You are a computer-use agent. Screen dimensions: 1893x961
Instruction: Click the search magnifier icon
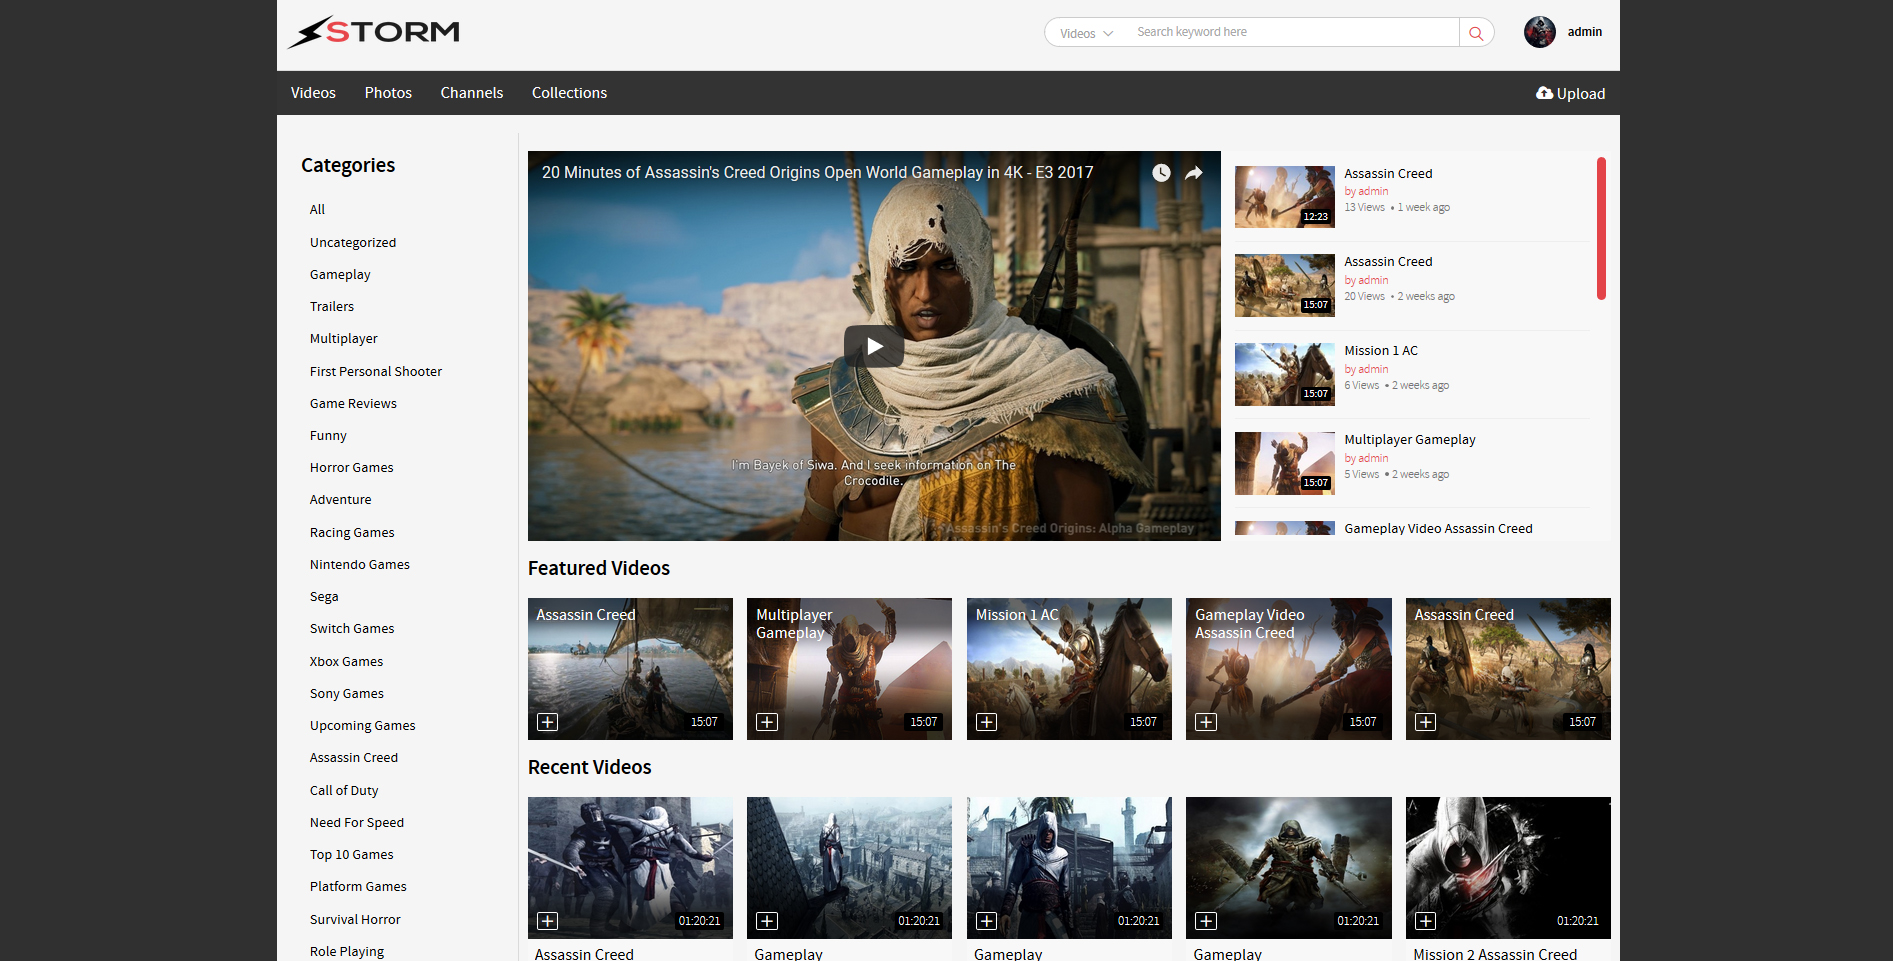click(1476, 33)
